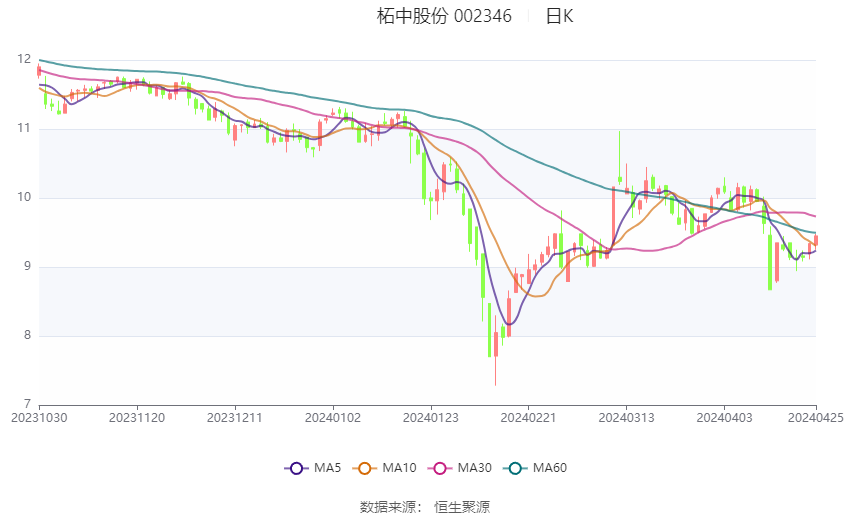Click the 20231211 date axis label
Screen dimensions: 850x517
(235, 416)
